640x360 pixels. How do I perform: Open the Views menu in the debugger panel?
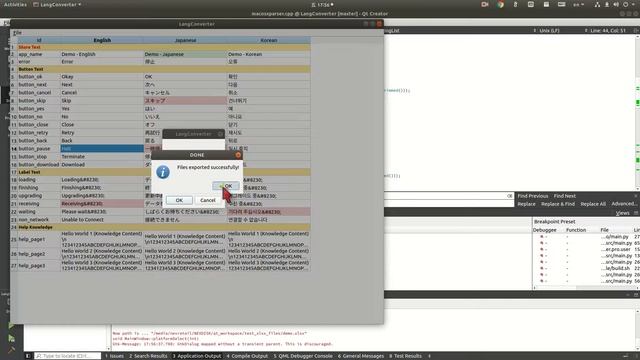(x=622, y=213)
